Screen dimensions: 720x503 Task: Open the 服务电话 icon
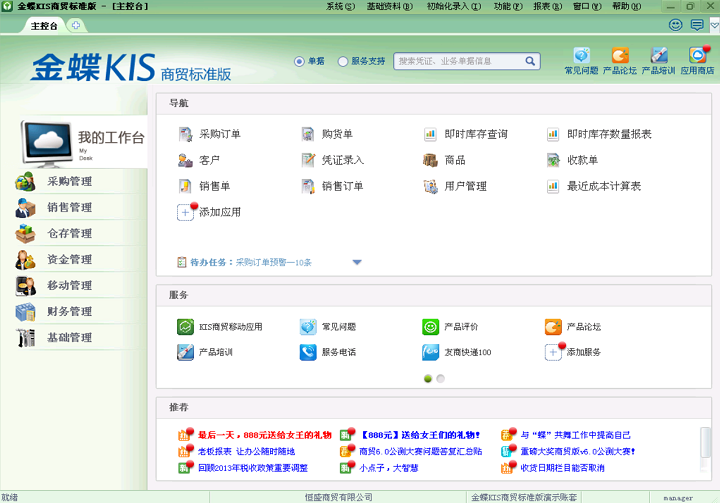pos(308,352)
